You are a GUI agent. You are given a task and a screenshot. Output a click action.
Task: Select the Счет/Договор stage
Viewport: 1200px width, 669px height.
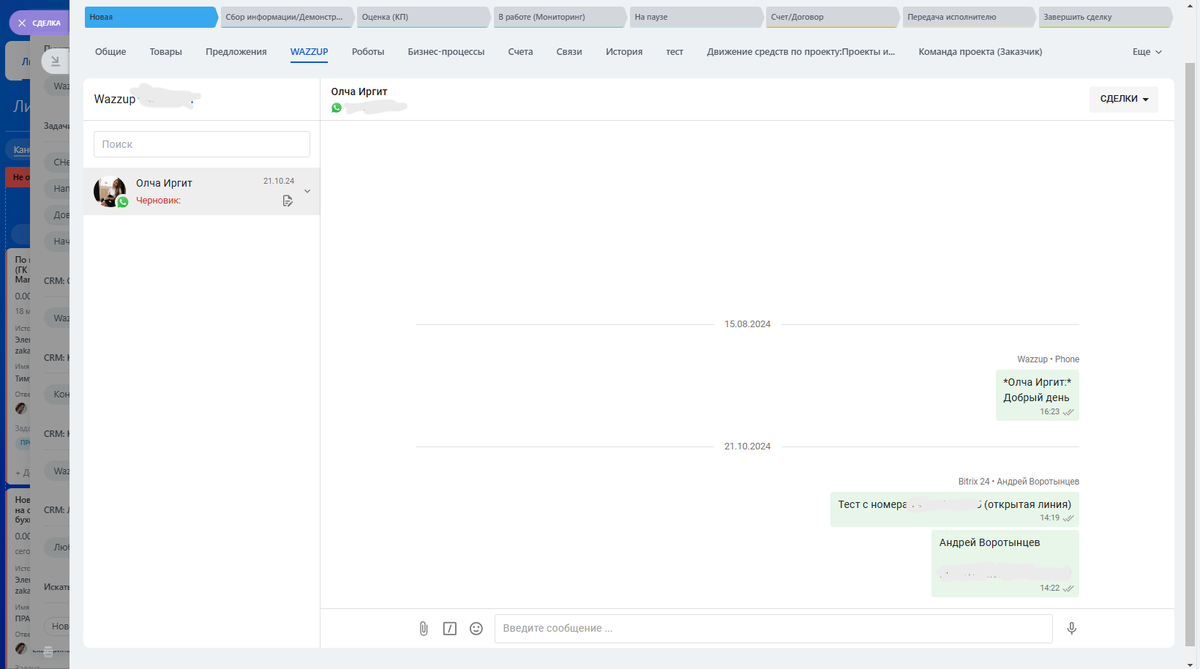[x=832, y=17]
